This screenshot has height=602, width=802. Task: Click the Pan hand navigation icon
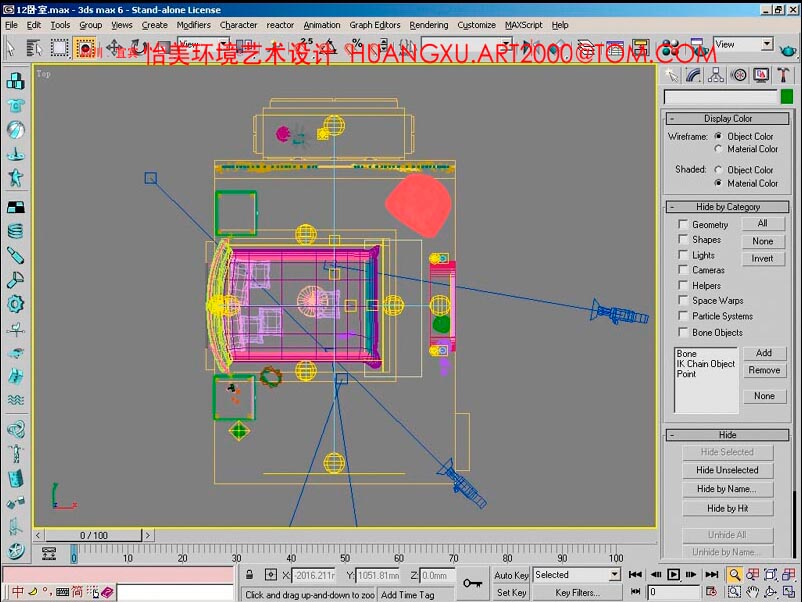tap(752, 592)
